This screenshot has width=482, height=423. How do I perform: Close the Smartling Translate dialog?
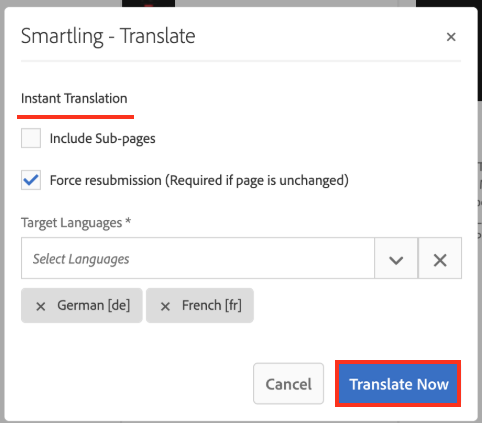(x=451, y=37)
